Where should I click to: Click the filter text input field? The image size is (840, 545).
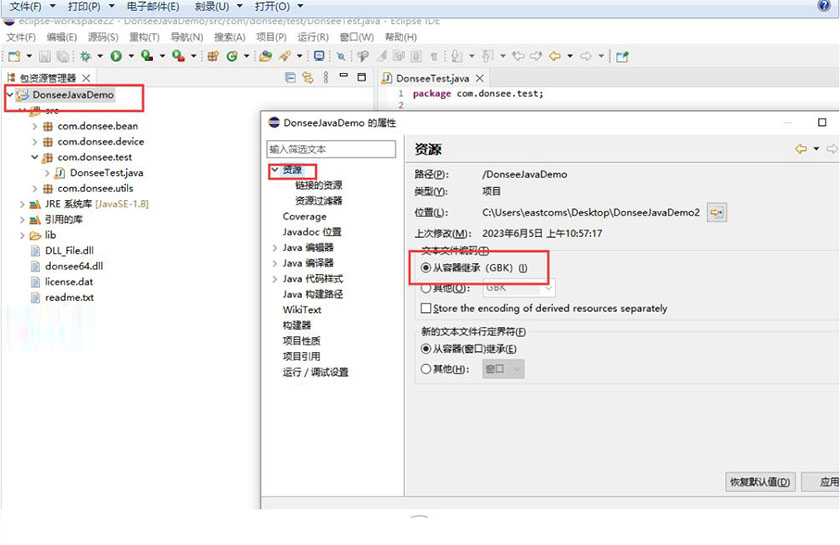330,149
